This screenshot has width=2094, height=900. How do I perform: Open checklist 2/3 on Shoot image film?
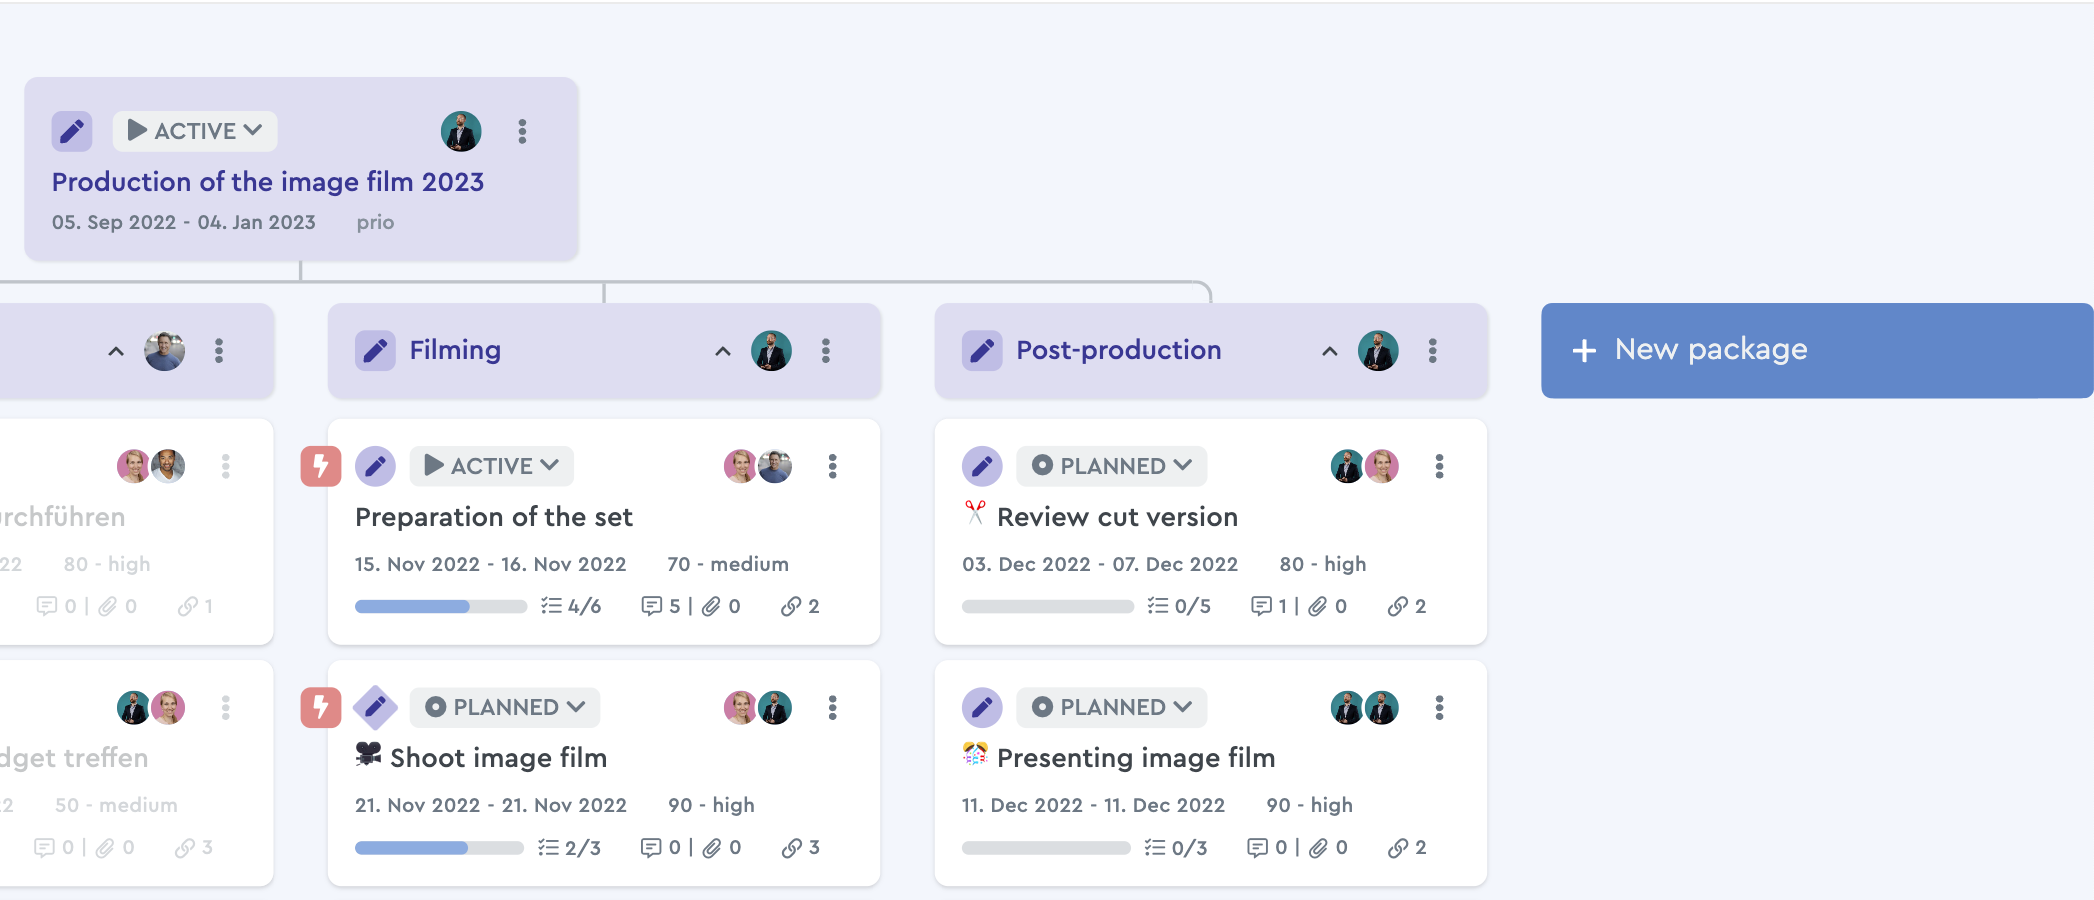tap(569, 848)
